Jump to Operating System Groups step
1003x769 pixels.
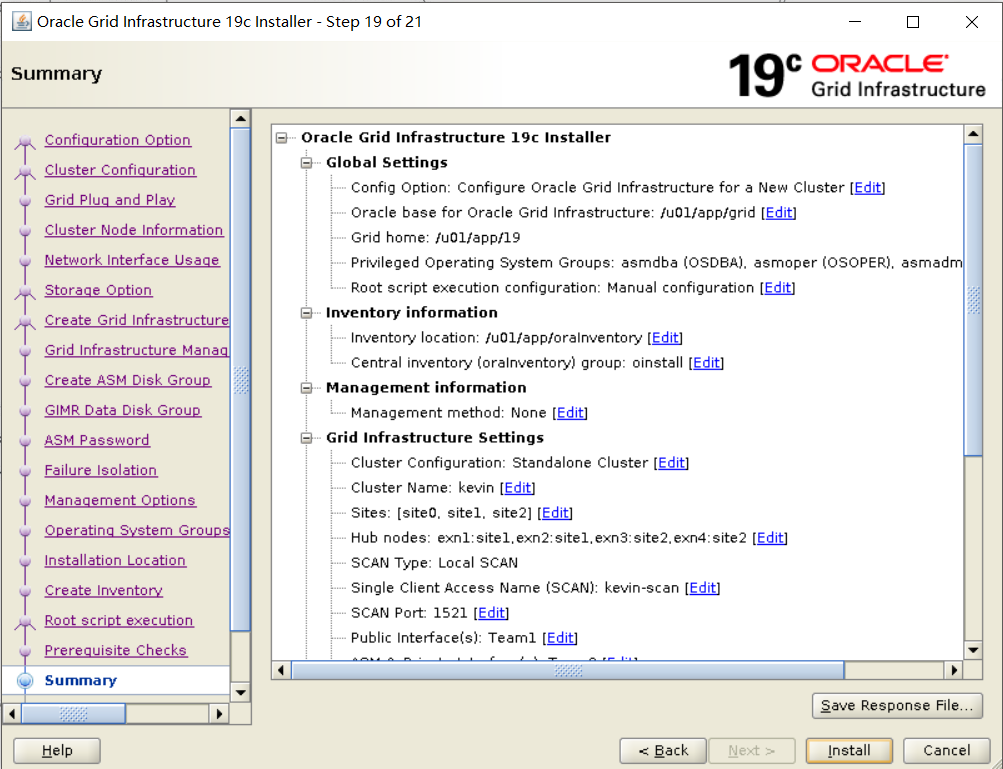(x=137, y=531)
